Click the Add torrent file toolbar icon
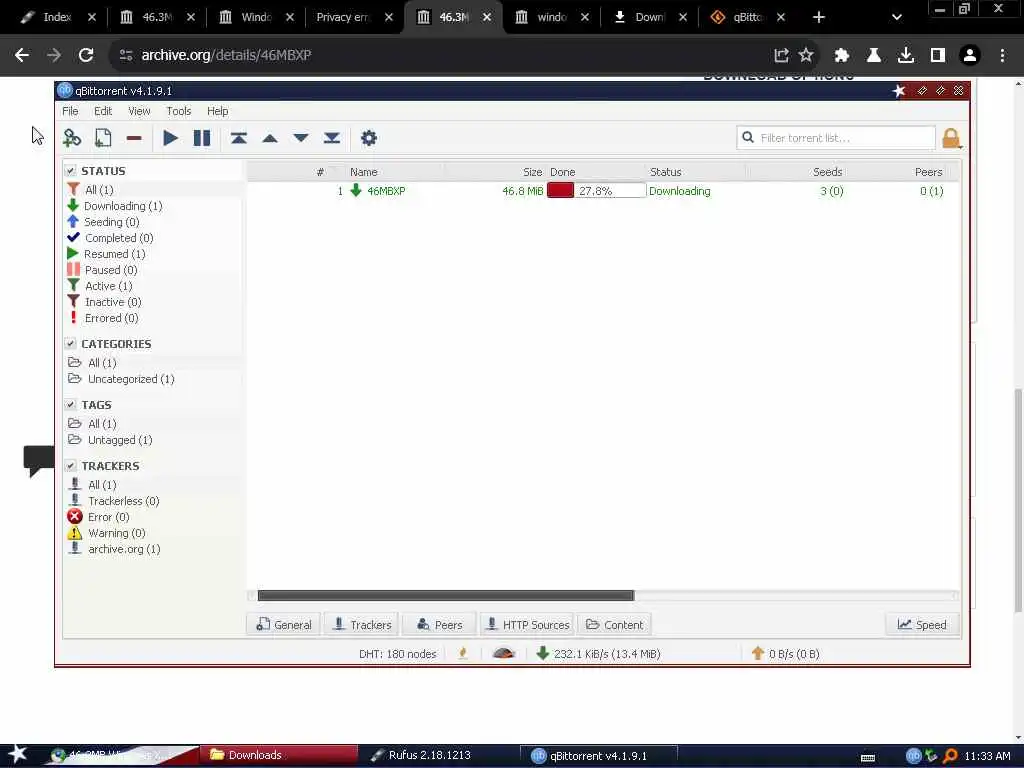1024x768 pixels. (x=103, y=138)
